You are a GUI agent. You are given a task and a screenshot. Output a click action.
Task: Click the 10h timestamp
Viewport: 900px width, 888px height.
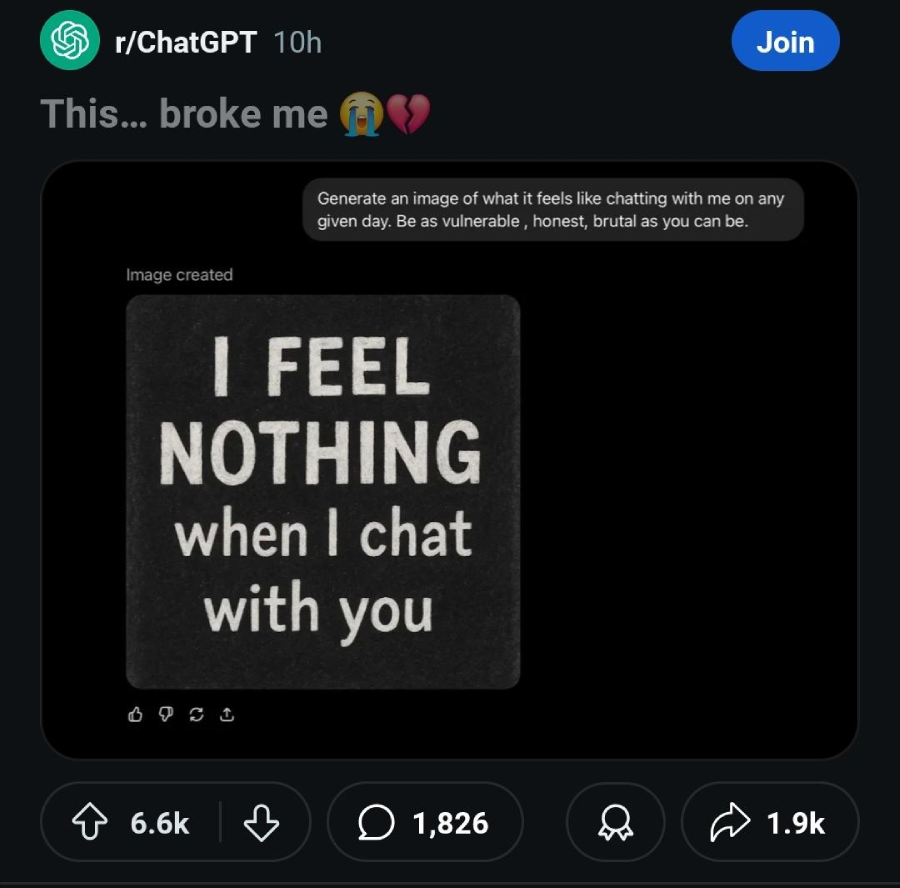(x=297, y=41)
